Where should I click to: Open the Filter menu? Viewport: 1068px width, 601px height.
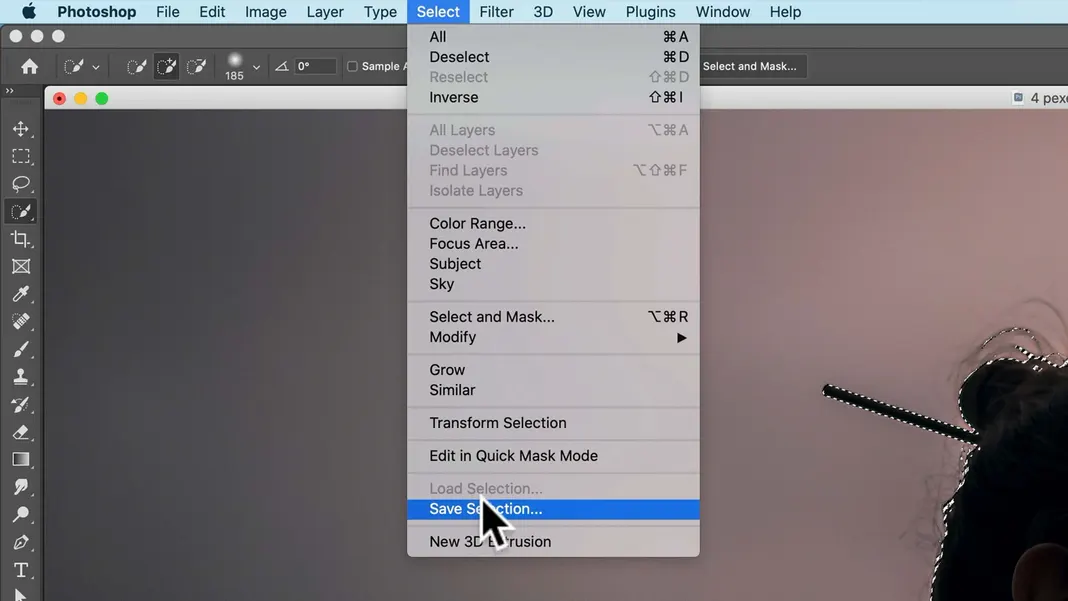(497, 12)
